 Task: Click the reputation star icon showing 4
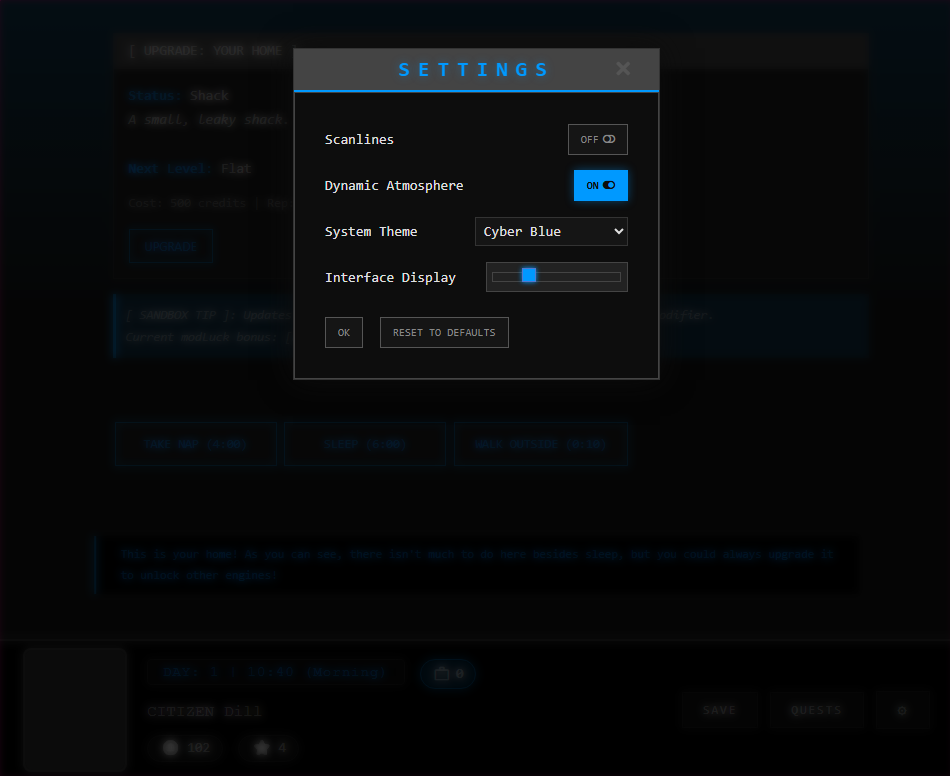click(x=262, y=748)
